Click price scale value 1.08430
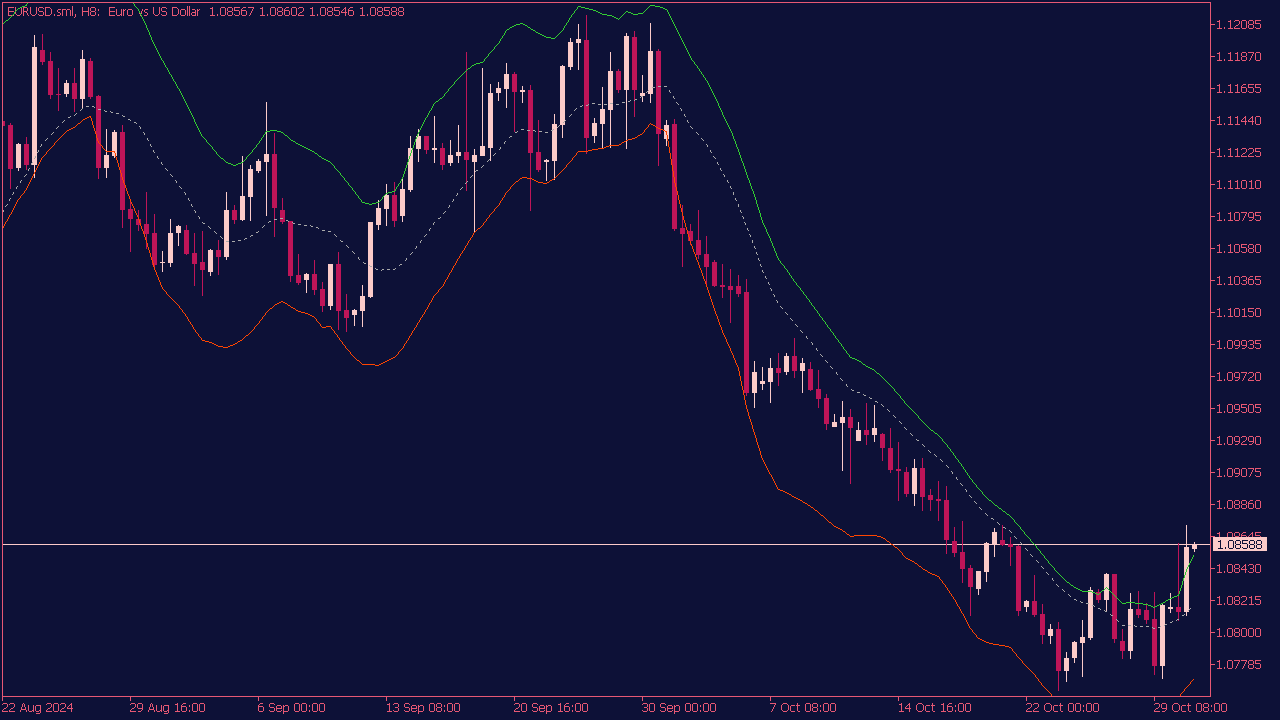 point(1240,569)
